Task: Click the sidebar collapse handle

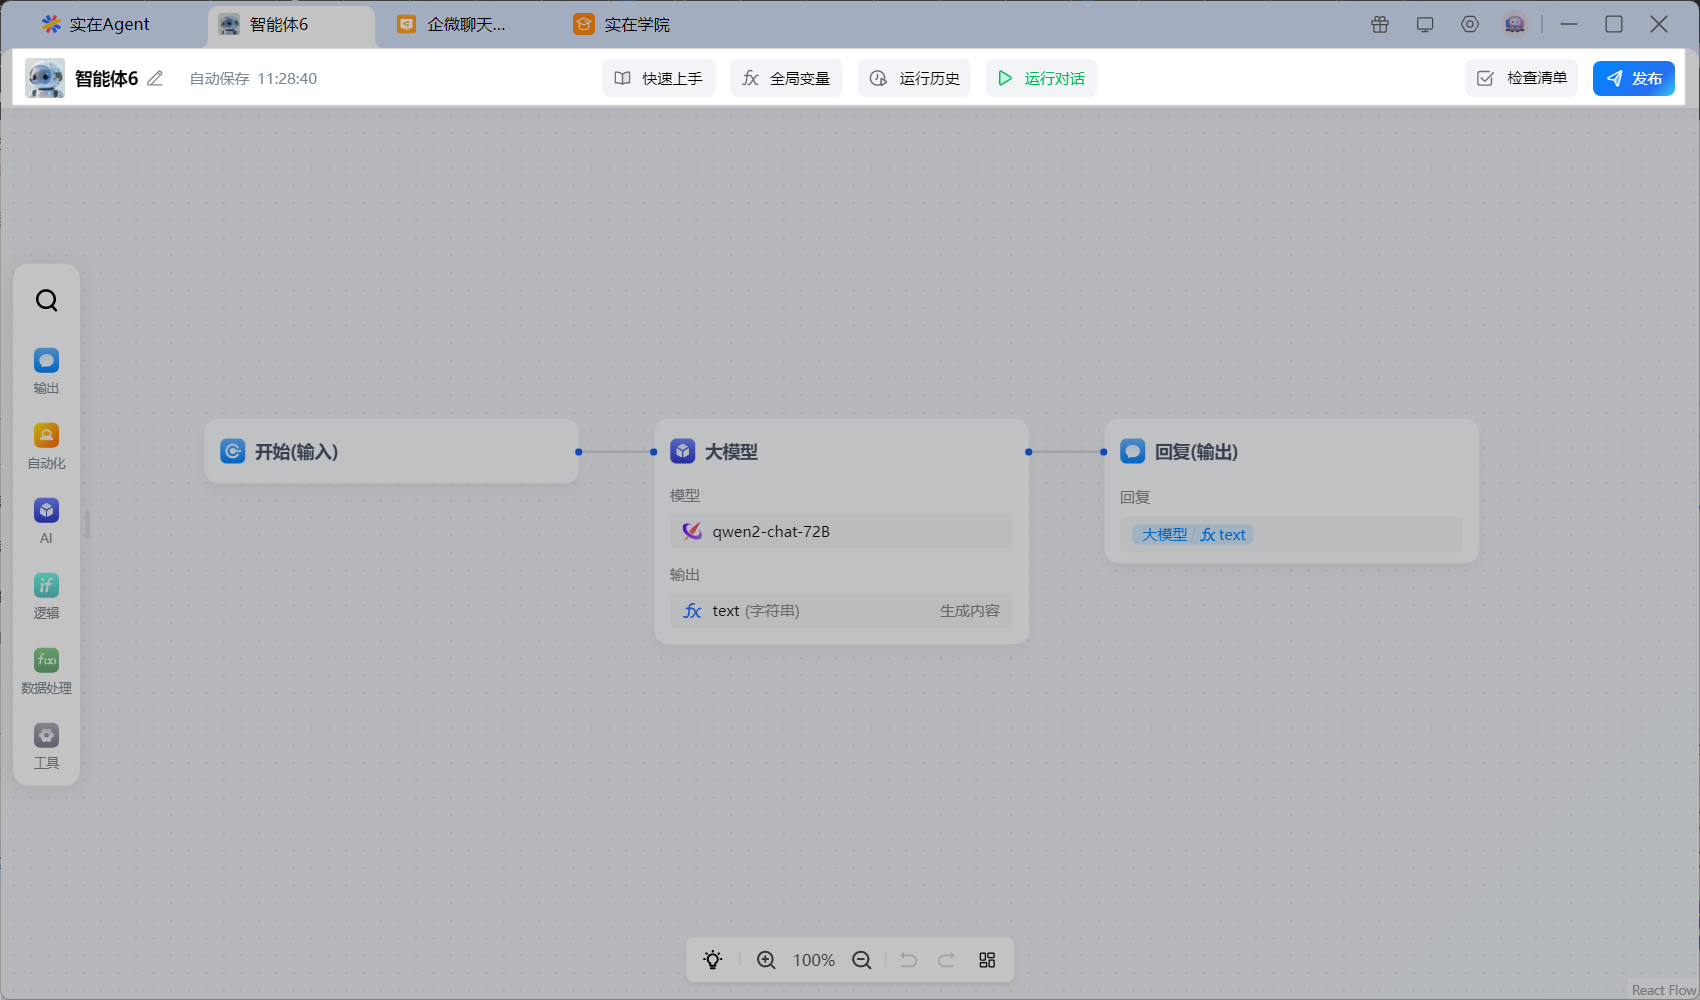Action: (87, 524)
